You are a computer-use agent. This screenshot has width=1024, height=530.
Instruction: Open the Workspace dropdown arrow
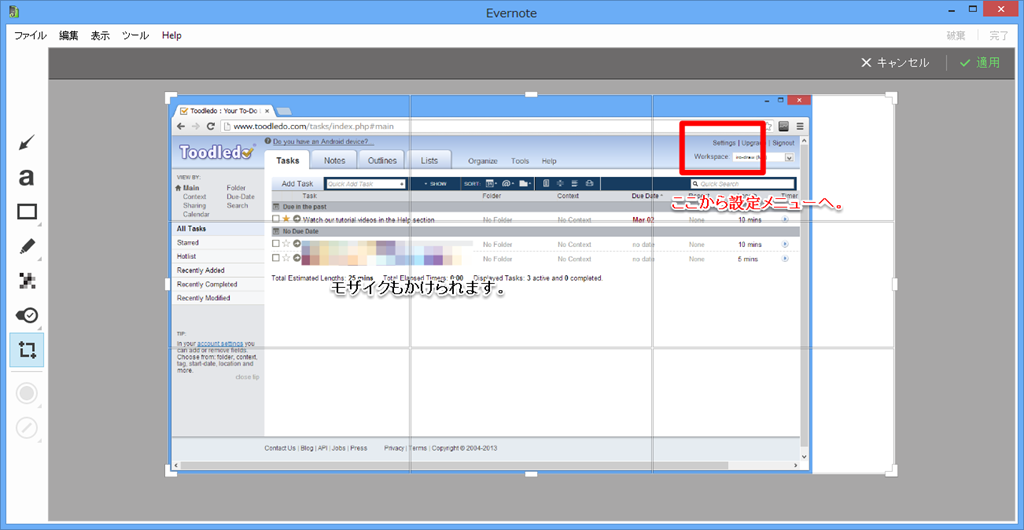[x=789, y=157]
